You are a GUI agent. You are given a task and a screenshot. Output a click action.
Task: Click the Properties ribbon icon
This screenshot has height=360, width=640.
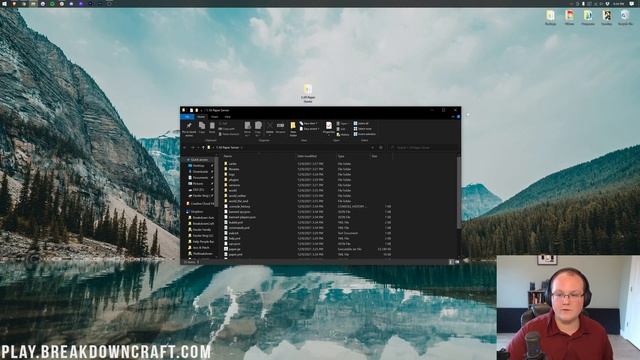pyautogui.click(x=329, y=128)
